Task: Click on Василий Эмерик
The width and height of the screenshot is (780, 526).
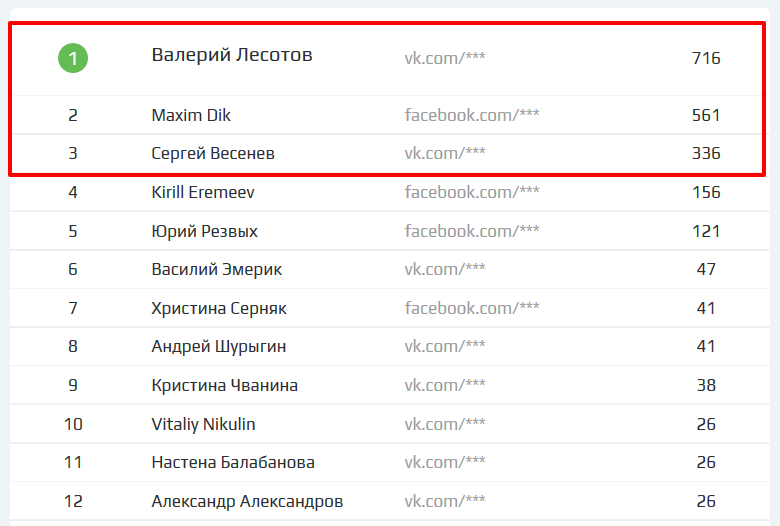Action: point(216,270)
